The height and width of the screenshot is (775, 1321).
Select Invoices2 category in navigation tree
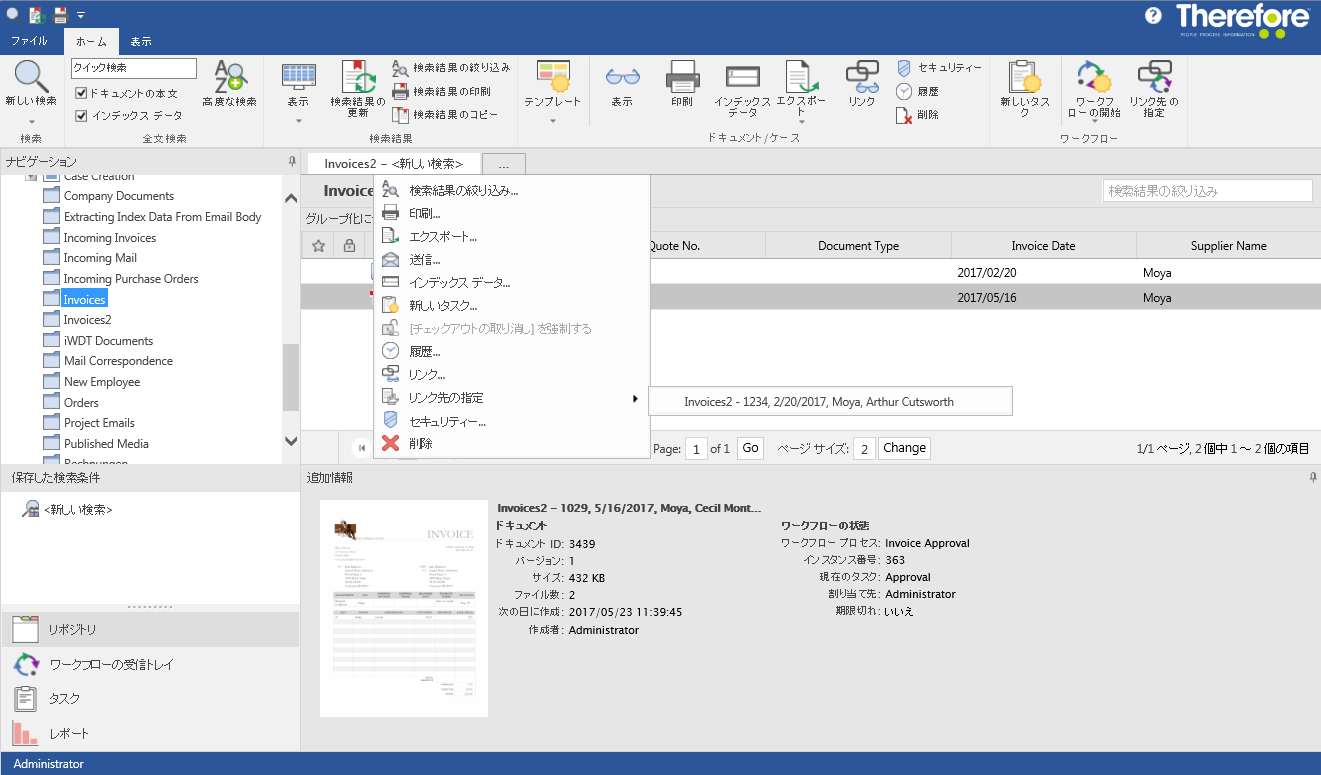click(87, 320)
